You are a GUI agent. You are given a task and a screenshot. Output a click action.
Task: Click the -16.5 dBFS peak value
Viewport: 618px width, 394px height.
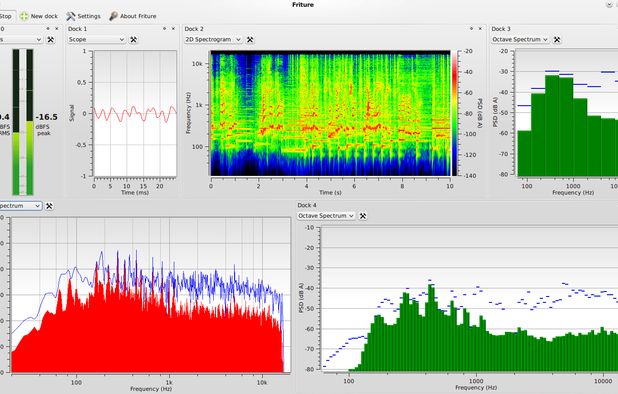(x=47, y=117)
